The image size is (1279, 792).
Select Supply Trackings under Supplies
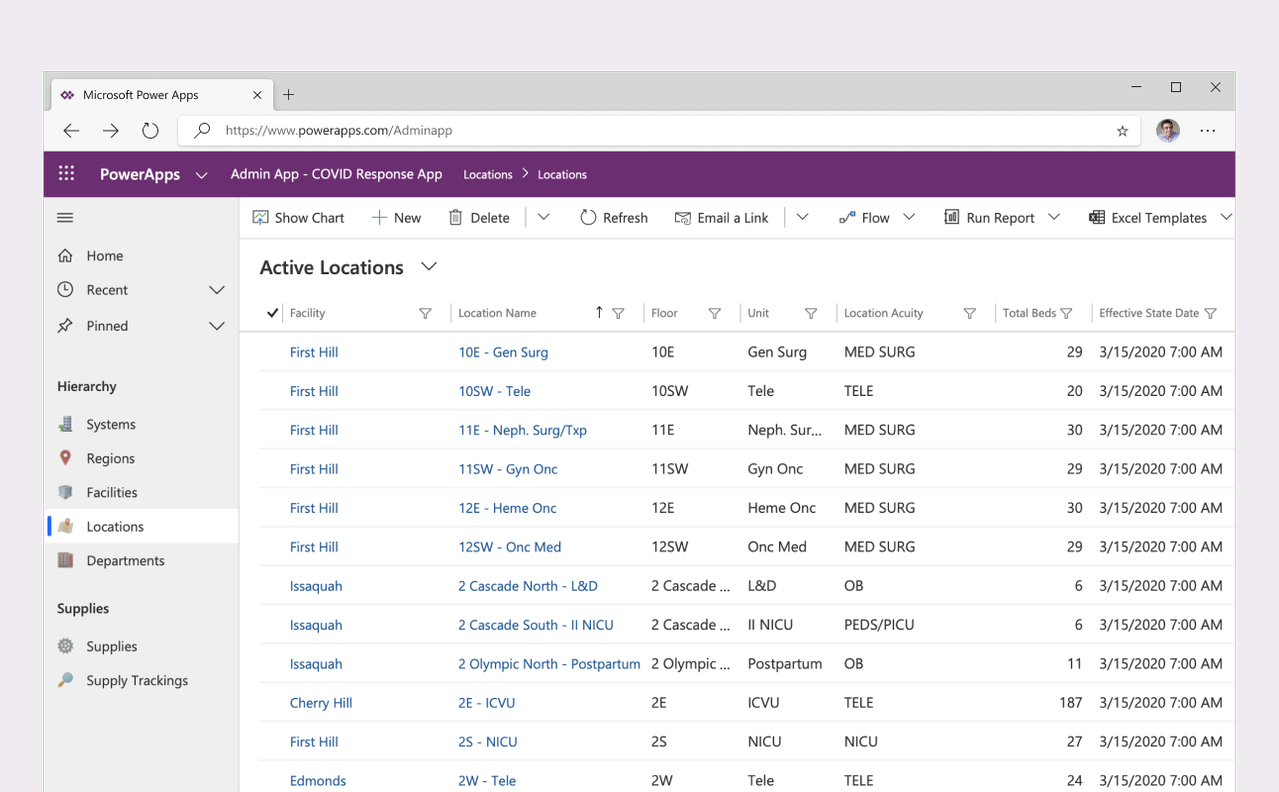pos(136,680)
